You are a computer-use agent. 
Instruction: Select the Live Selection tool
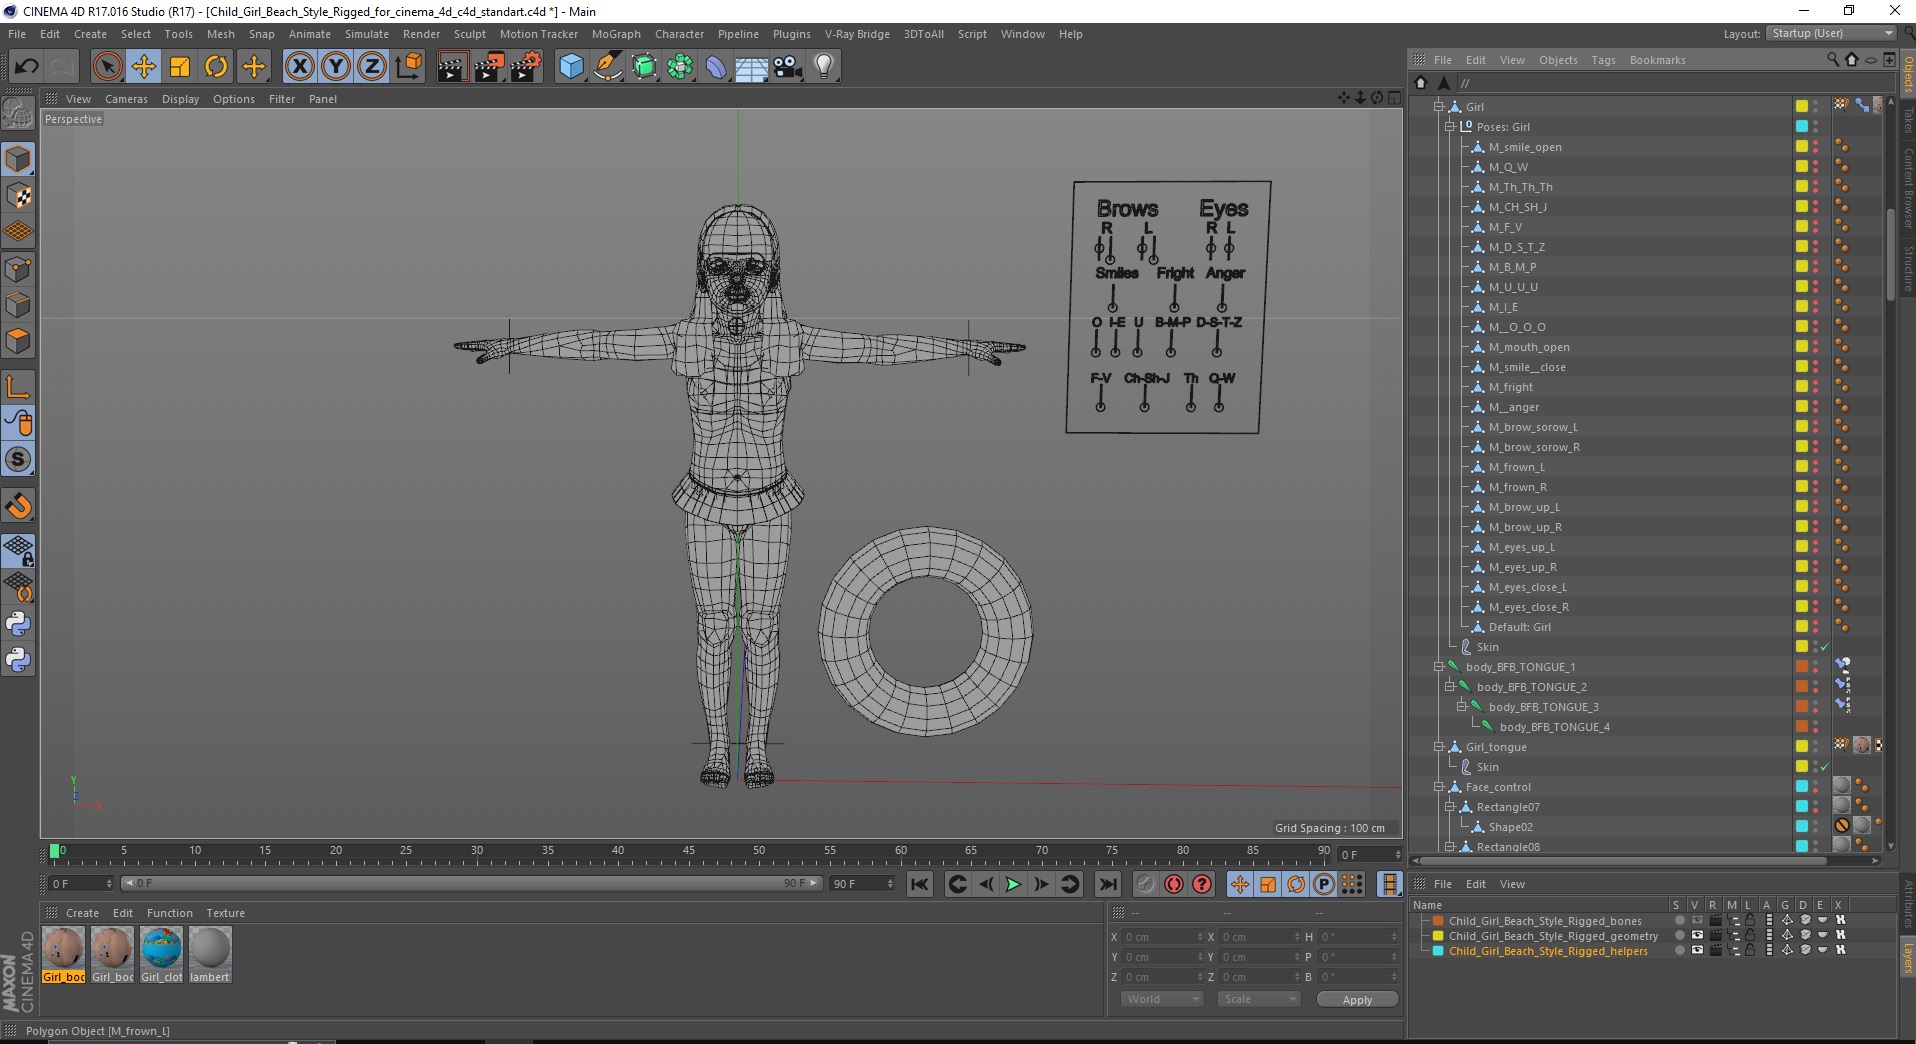pos(107,67)
